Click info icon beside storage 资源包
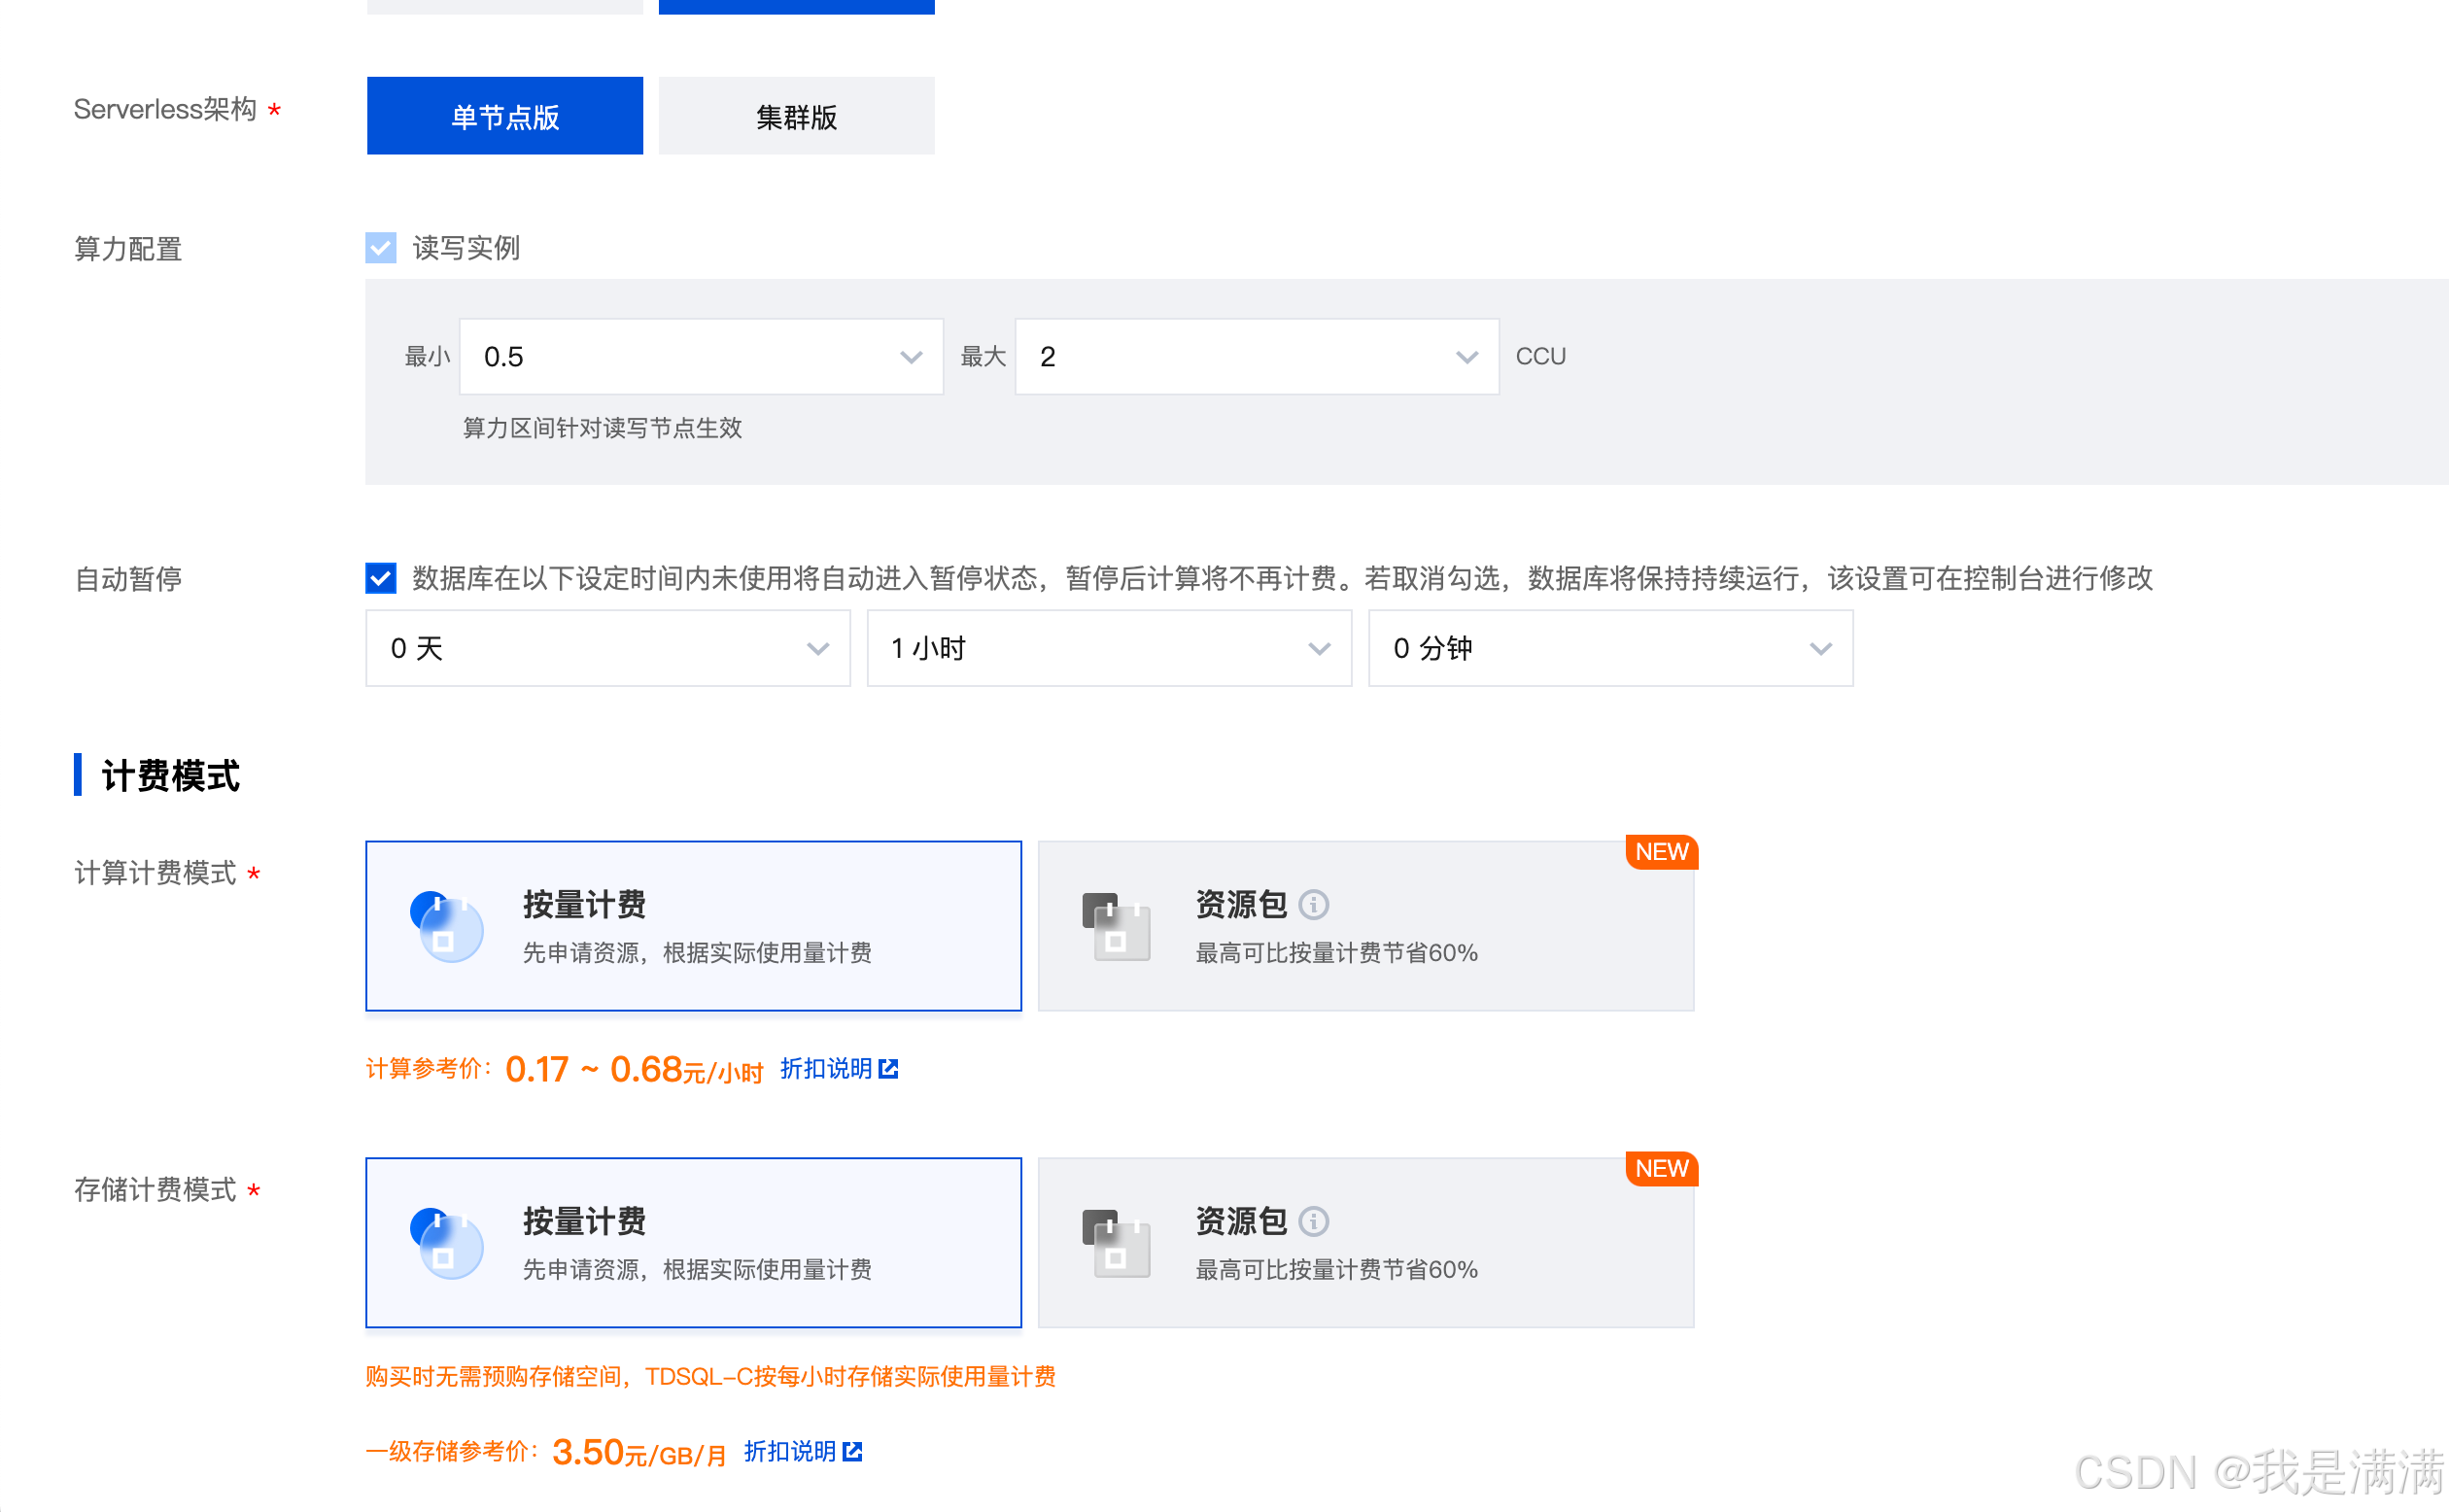 [x=1313, y=1221]
